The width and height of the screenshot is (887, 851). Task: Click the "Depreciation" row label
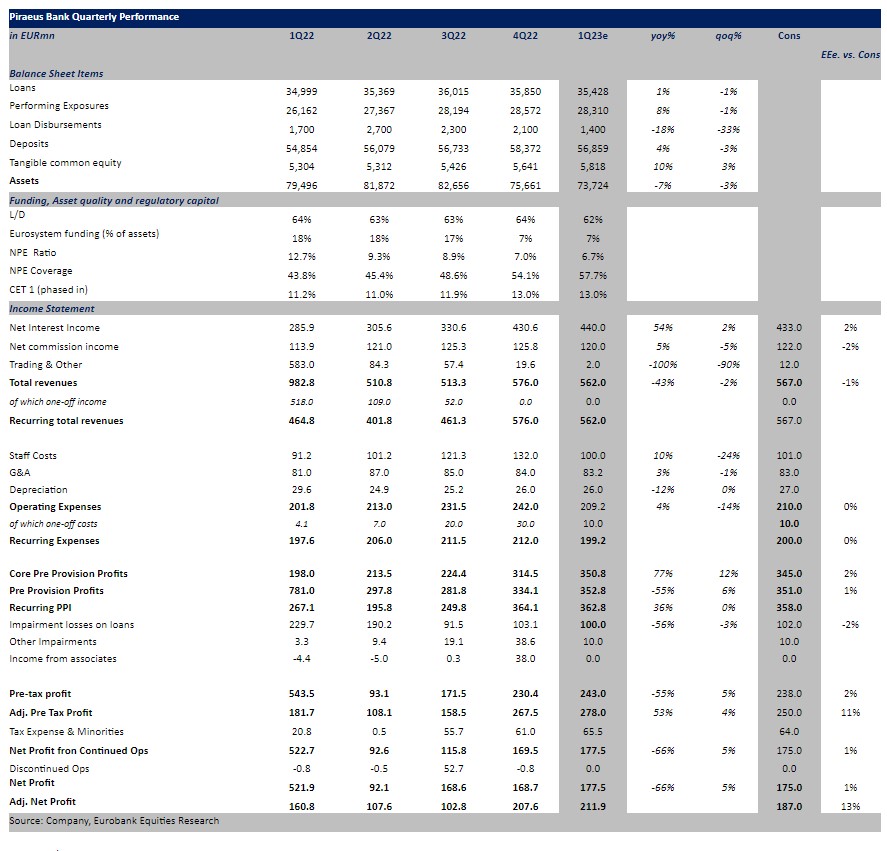[38, 490]
